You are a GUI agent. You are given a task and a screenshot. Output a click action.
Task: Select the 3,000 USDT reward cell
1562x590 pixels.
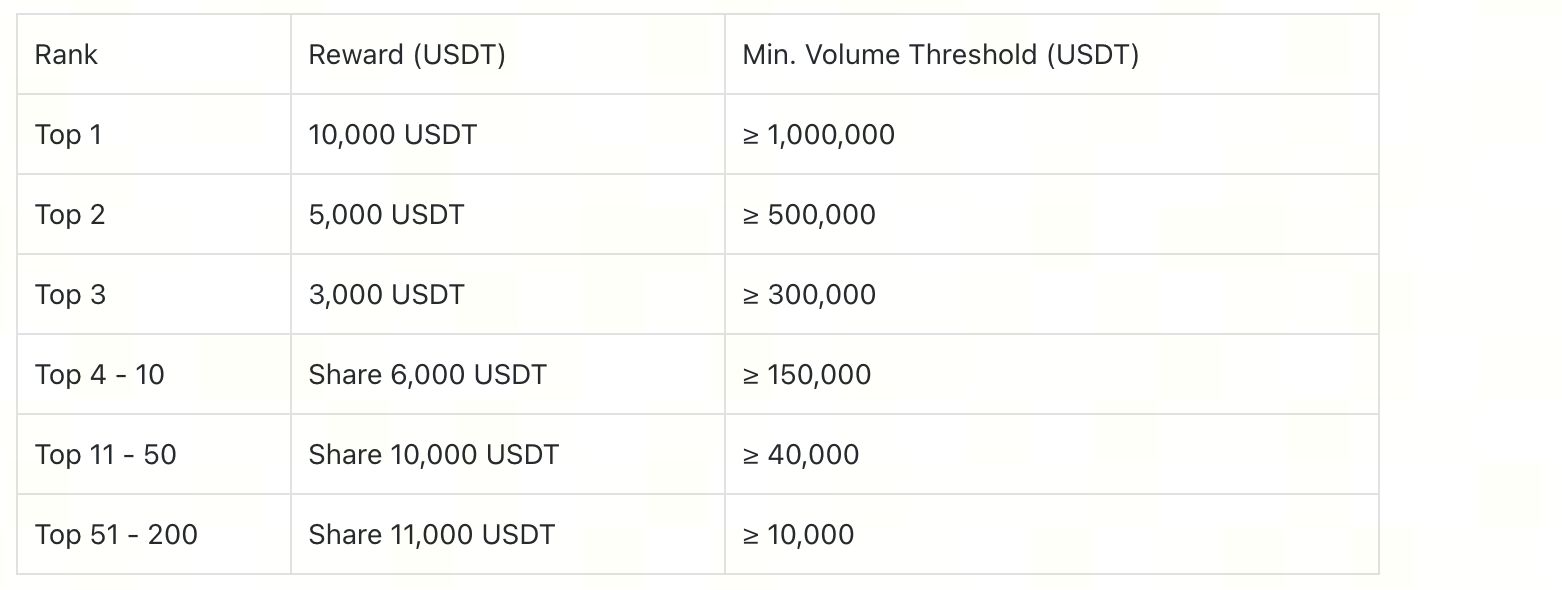coord(386,295)
